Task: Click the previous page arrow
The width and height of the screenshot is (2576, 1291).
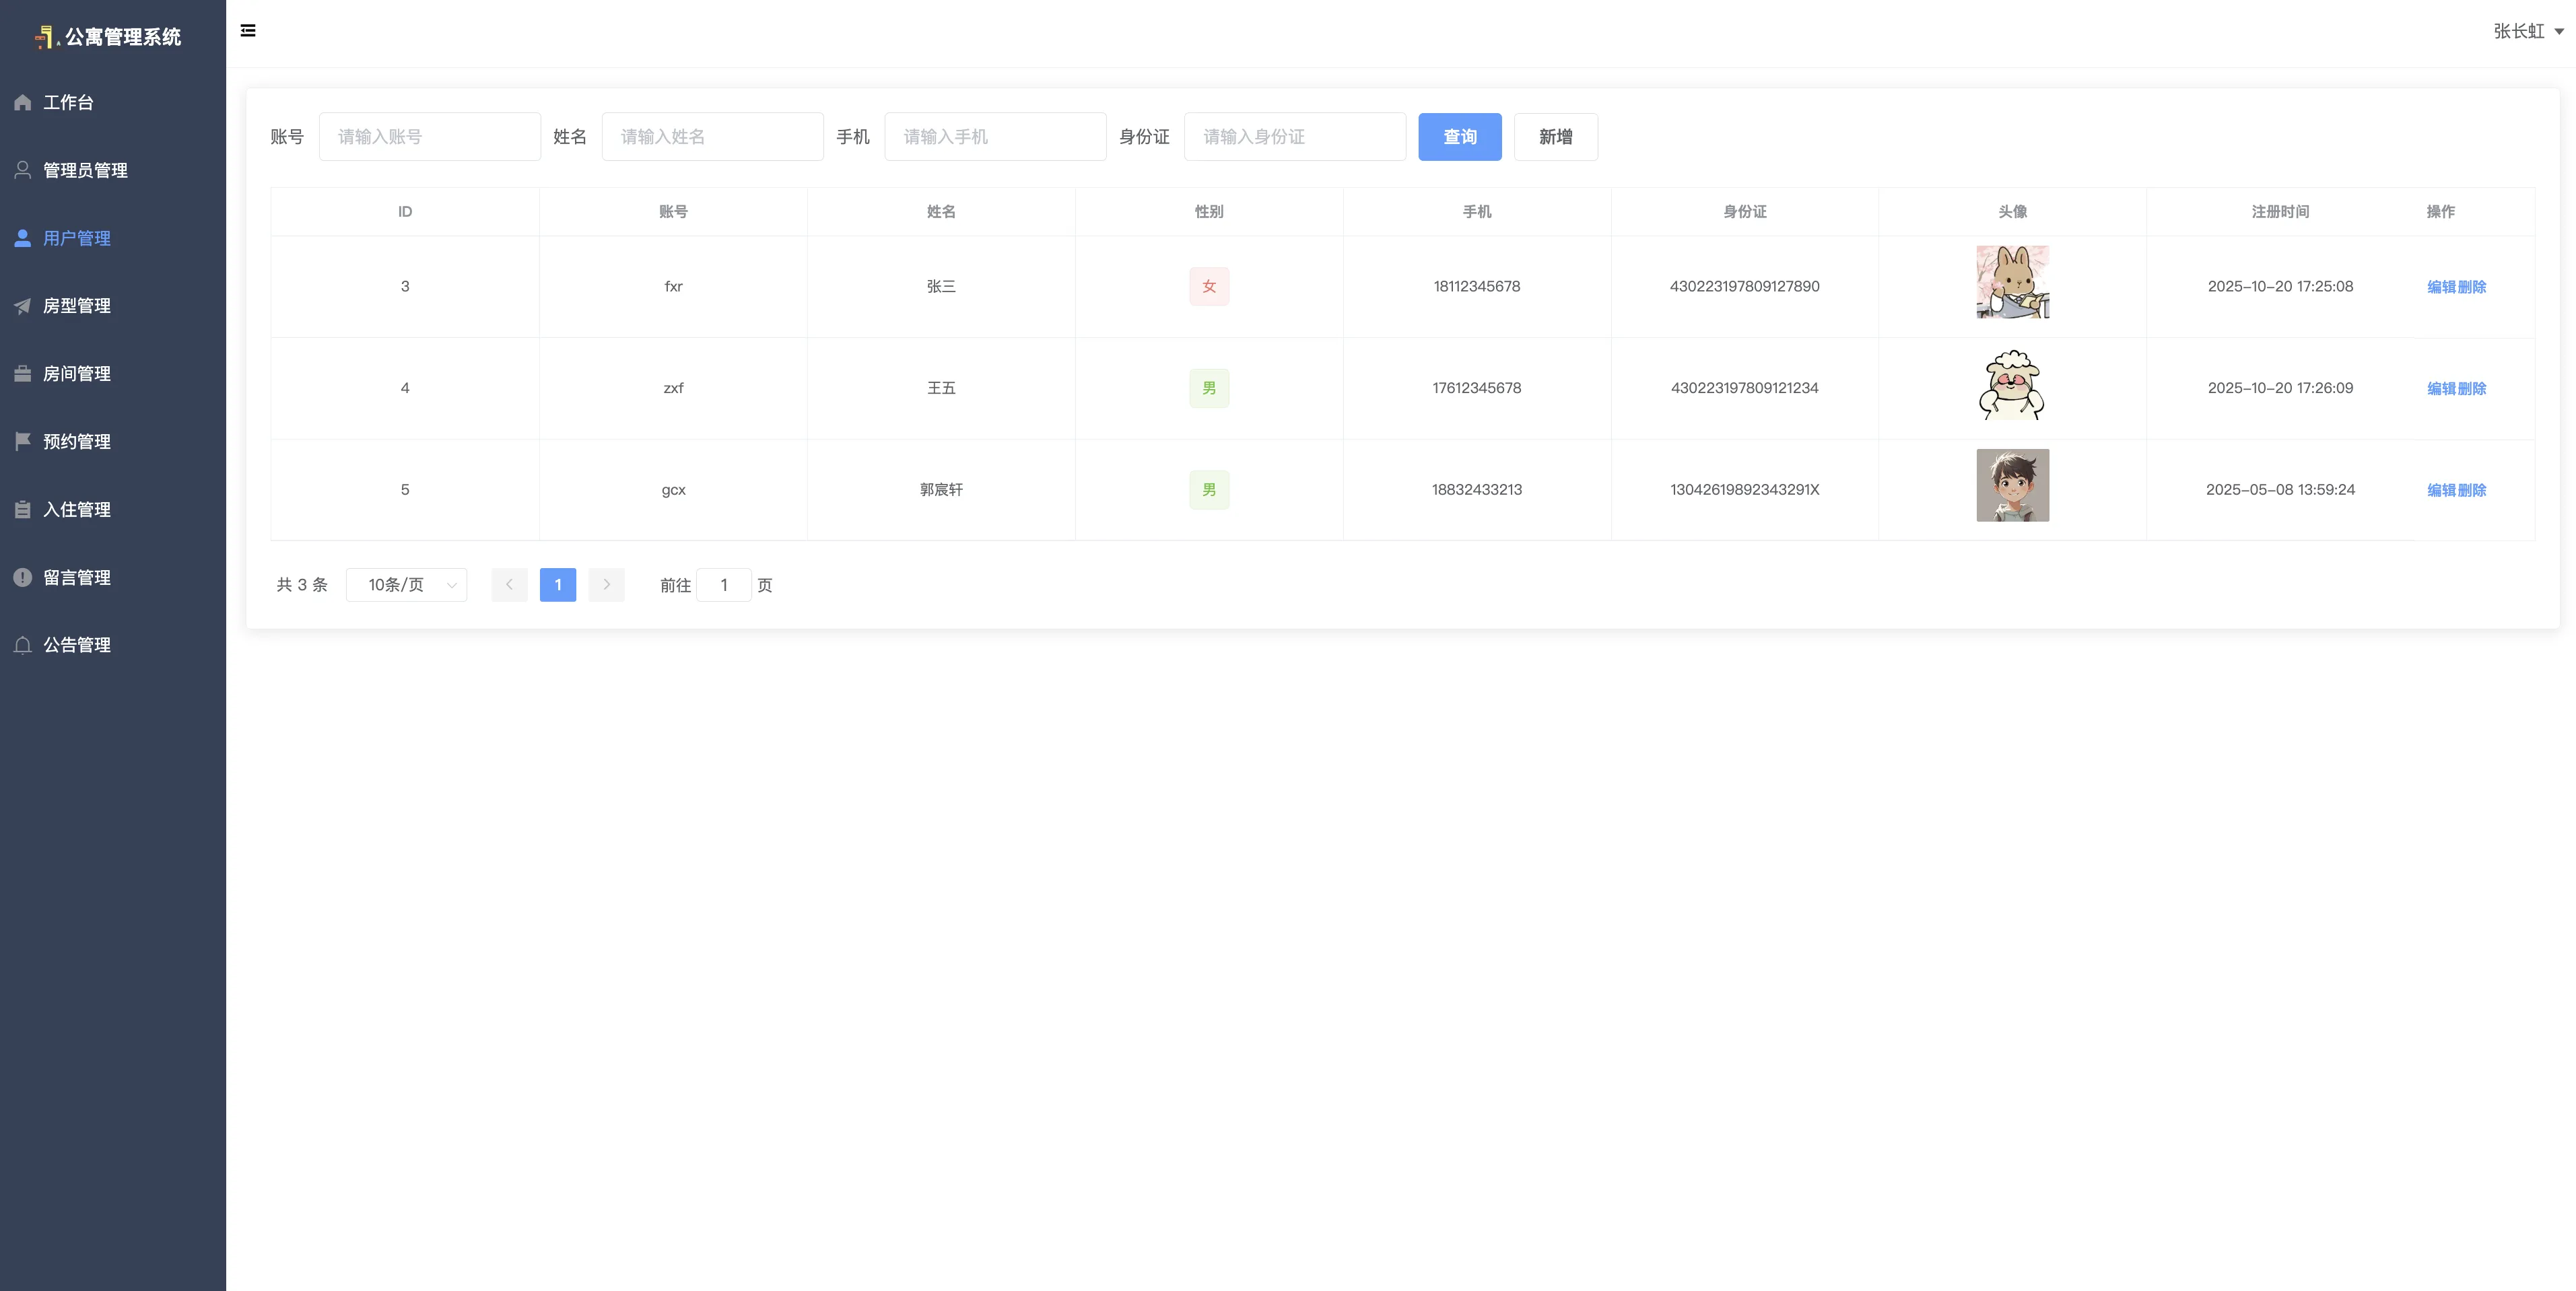Action: (x=509, y=585)
